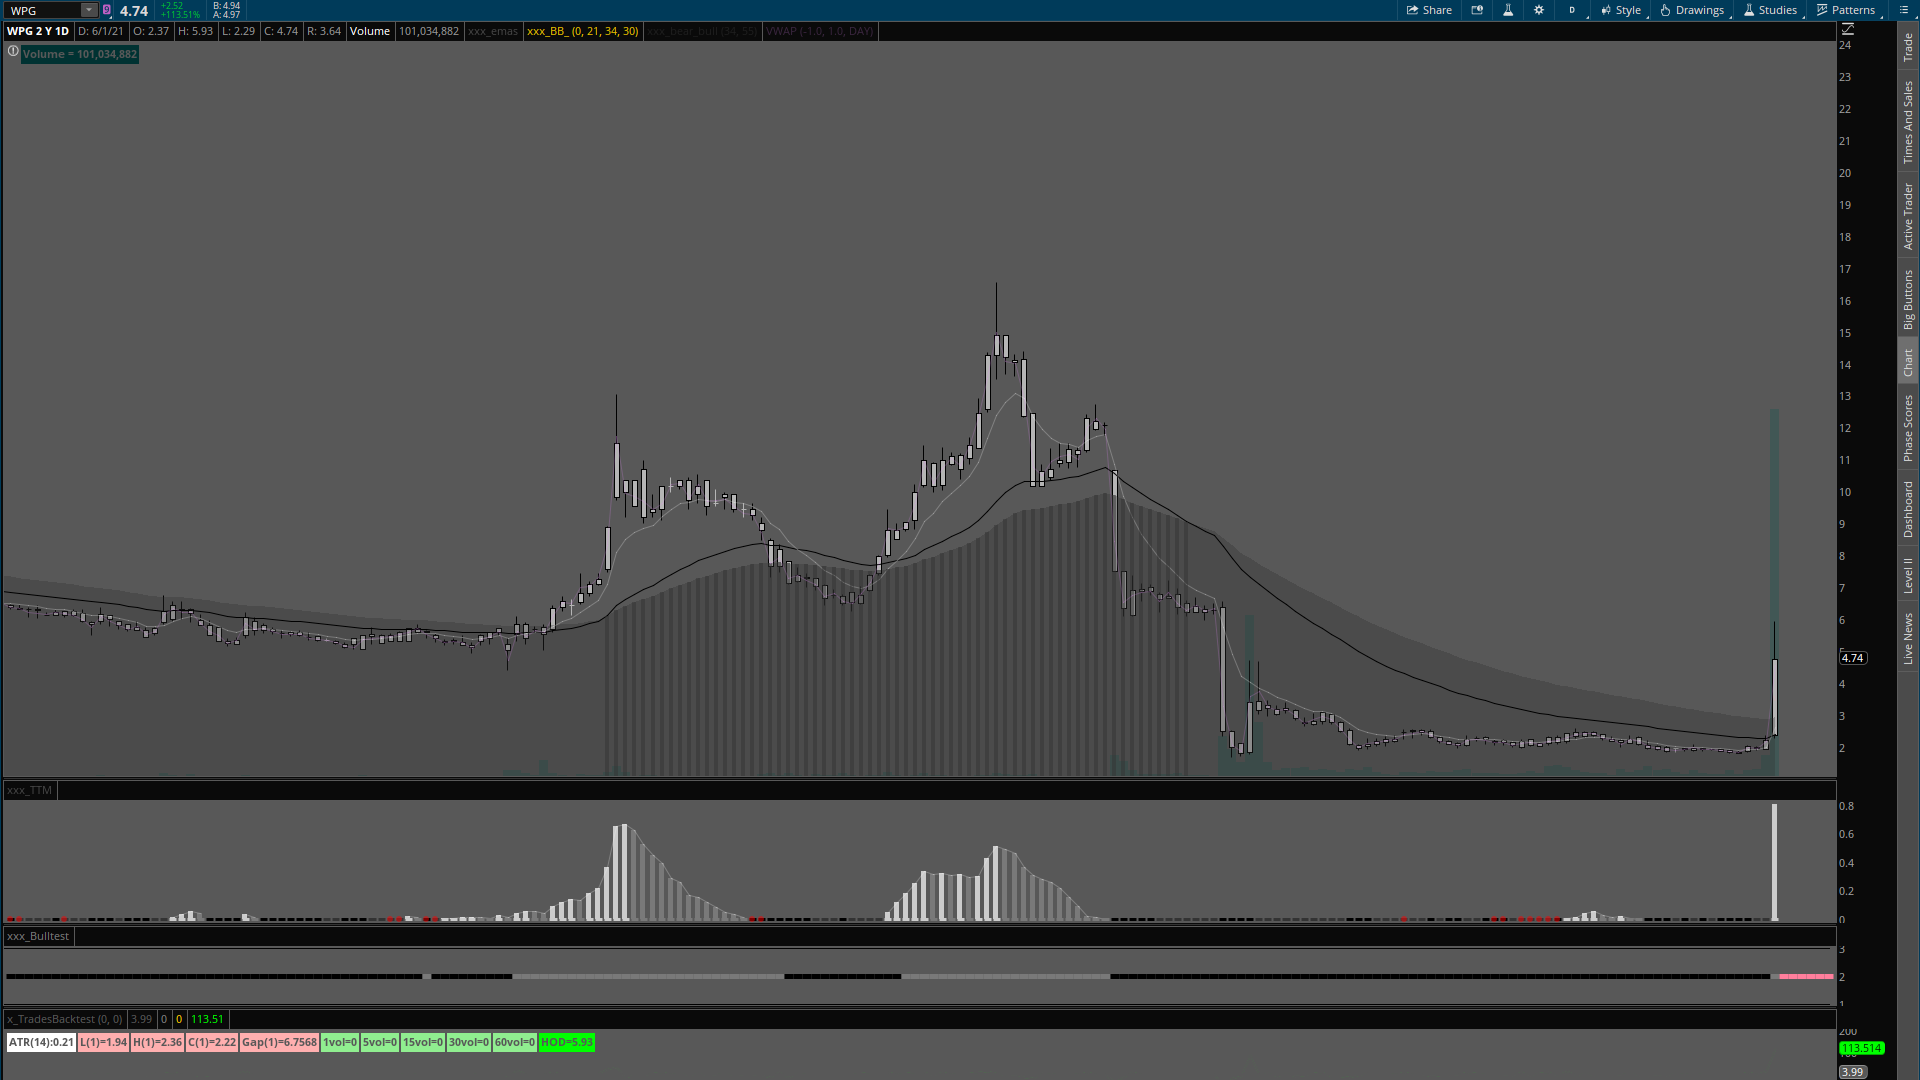The image size is (1920, 1080).
Task: Click the WPG symbol input field
Action: coord(42,10)
